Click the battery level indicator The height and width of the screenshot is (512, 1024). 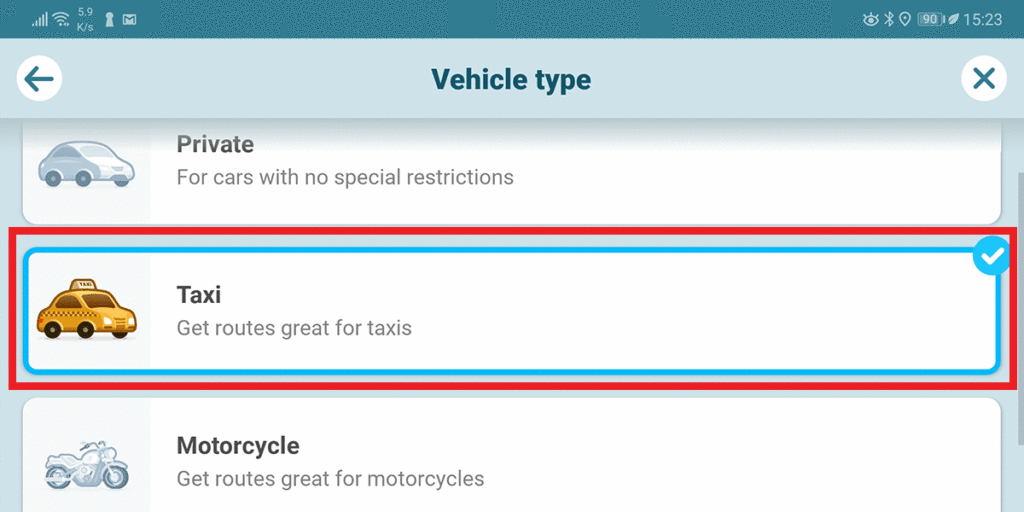click(x=930, y=20)
